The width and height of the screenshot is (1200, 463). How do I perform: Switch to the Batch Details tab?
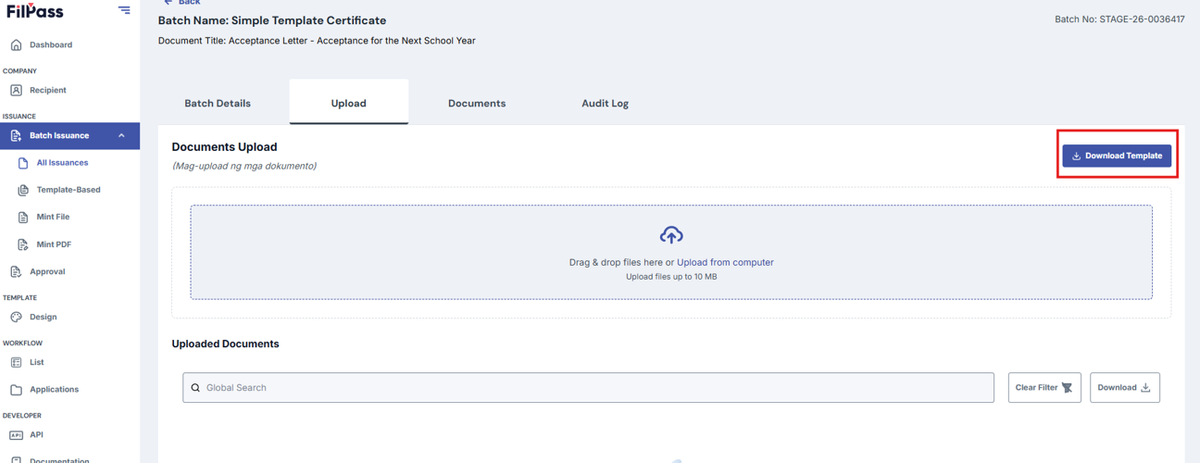(x=217, y=103)
